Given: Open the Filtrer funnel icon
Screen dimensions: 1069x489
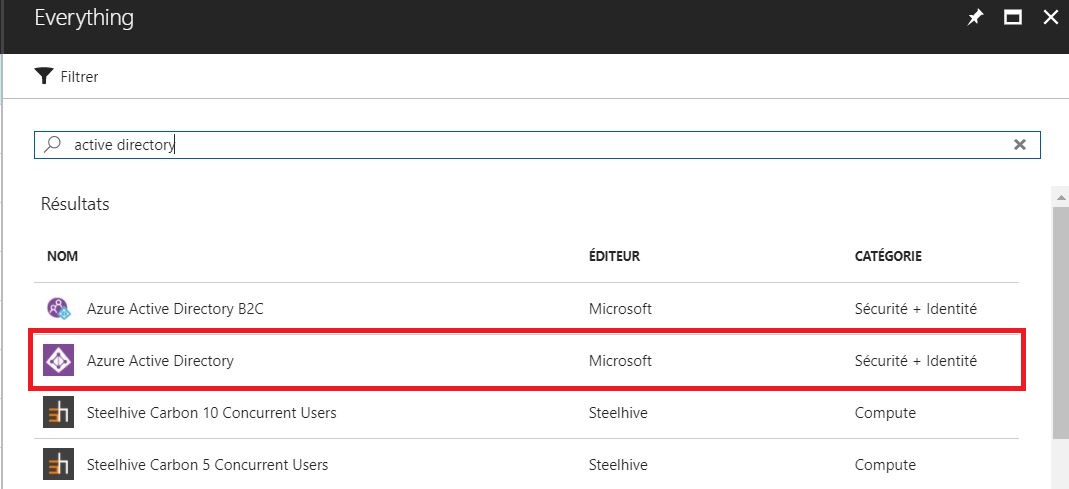Looking at the screenshot, I should pyautogui.click(x=44, y=76).
